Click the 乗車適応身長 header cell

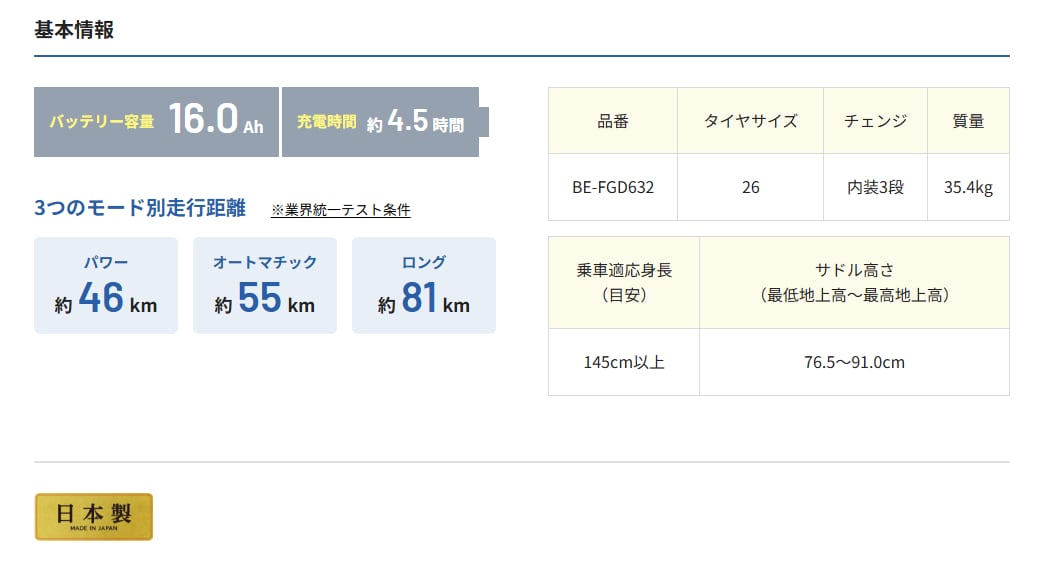coord(624,282)
